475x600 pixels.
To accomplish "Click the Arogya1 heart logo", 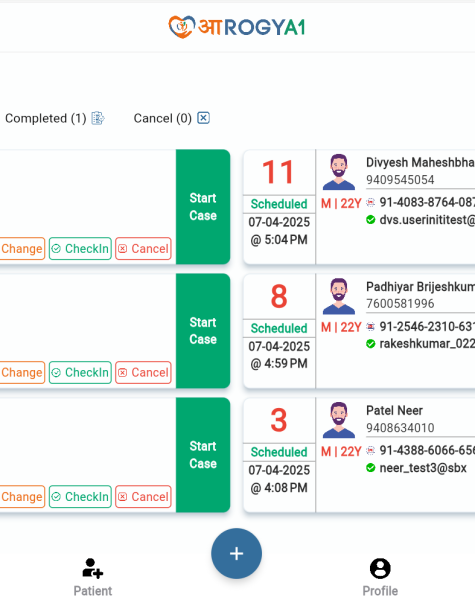I will (181, 27).
